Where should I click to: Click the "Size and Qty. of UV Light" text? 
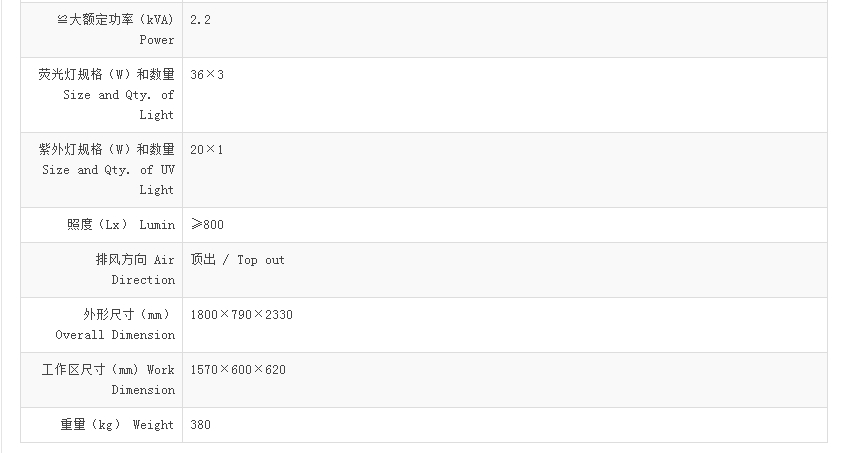109,171
